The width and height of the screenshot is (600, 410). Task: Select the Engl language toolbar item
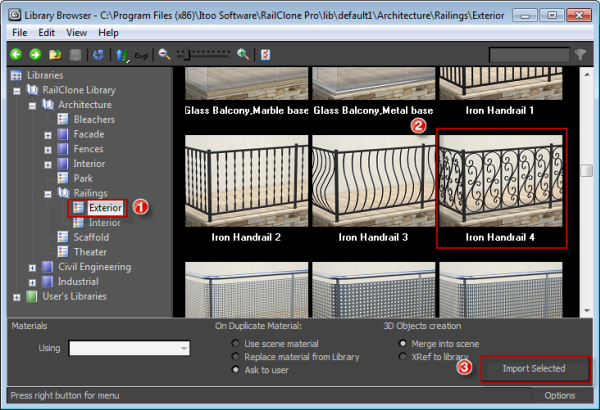[x=141, y=56]
